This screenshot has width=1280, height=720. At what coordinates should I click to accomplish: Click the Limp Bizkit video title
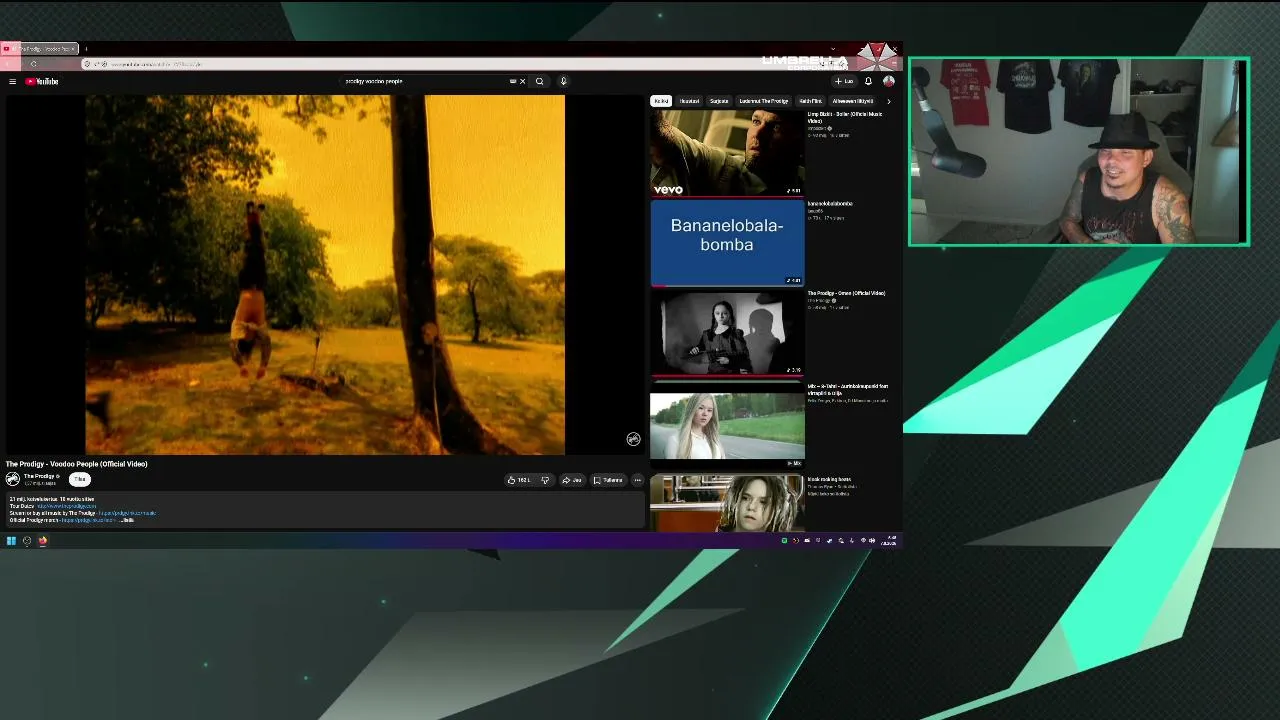click(844, 118)
